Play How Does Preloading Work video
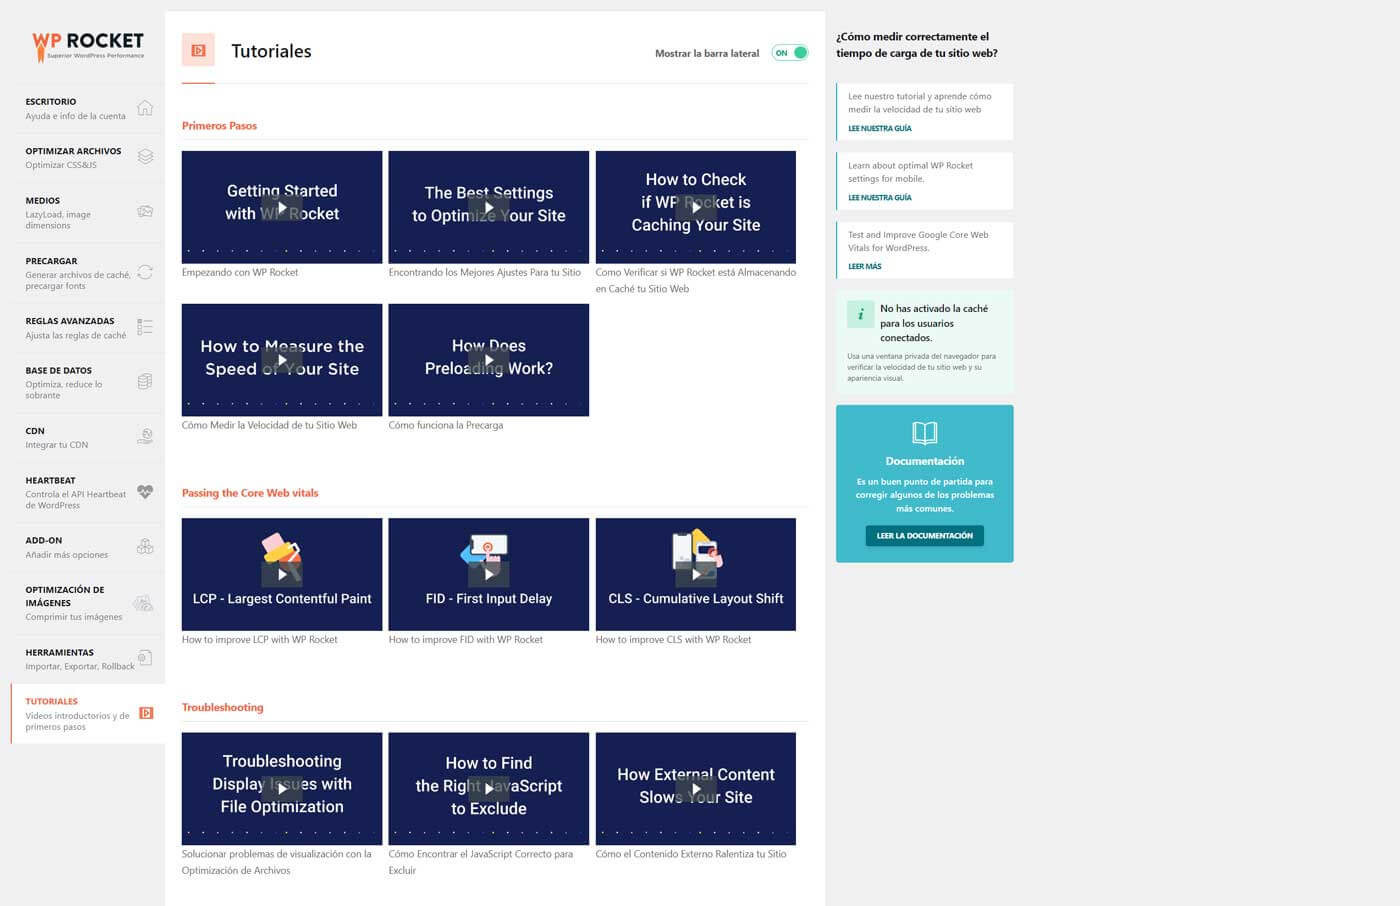 (x=489, y=360)
